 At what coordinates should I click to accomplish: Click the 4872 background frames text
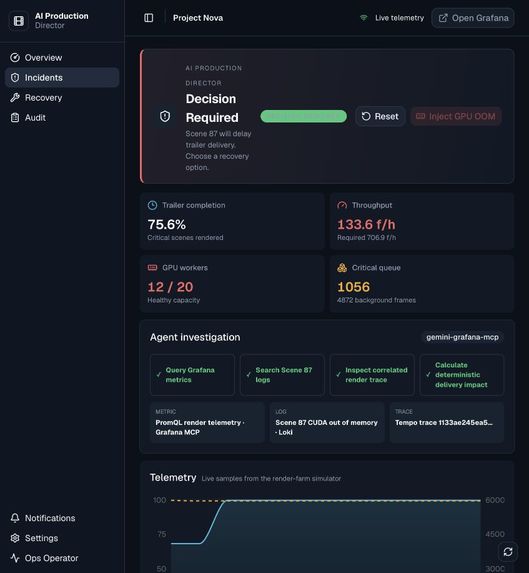tap(376, 300)
